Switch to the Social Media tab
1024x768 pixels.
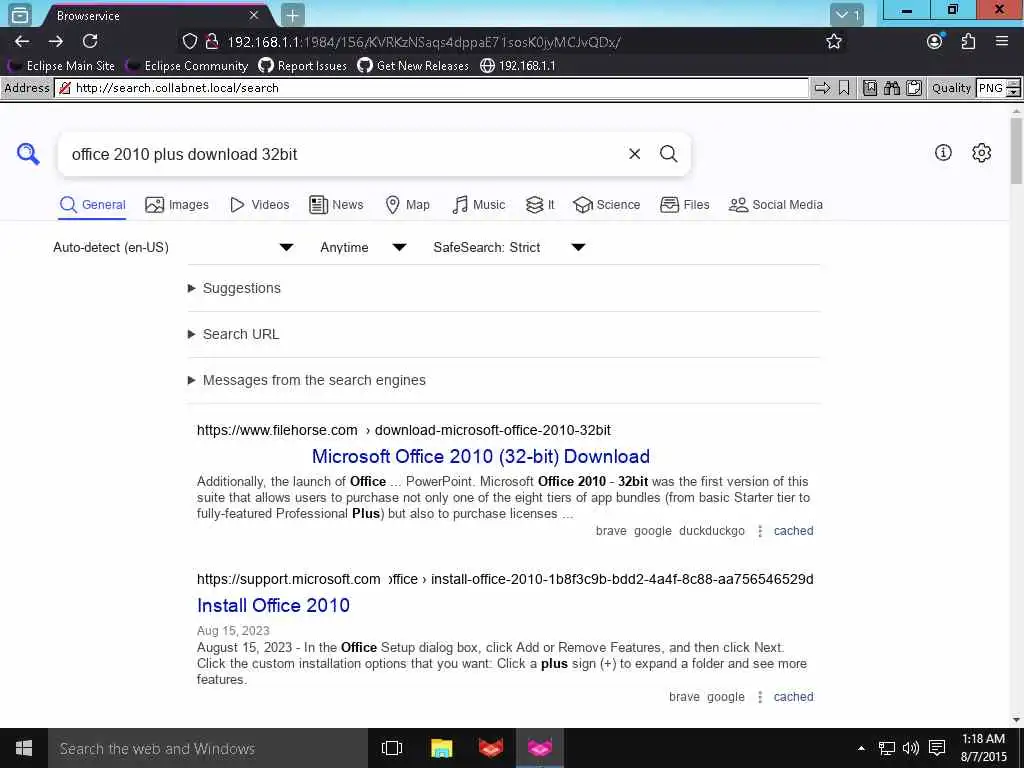pyautogui.click(x=776, y=205)
